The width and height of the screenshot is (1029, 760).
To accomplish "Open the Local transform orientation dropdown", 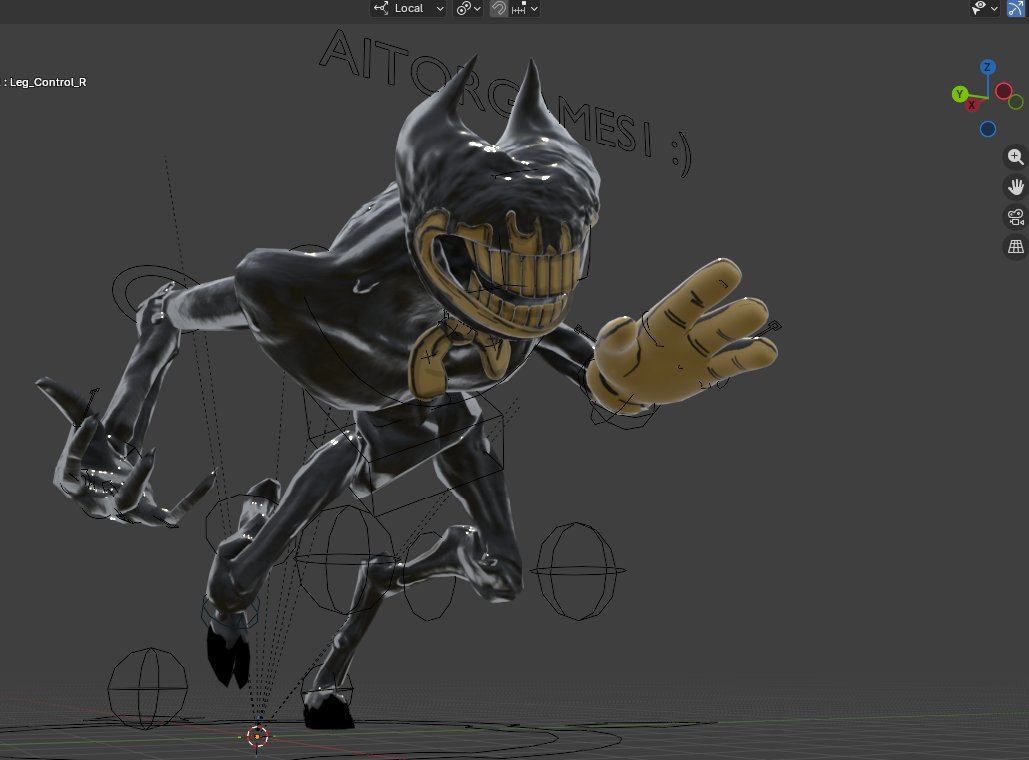I will click(x=408, y=9).
